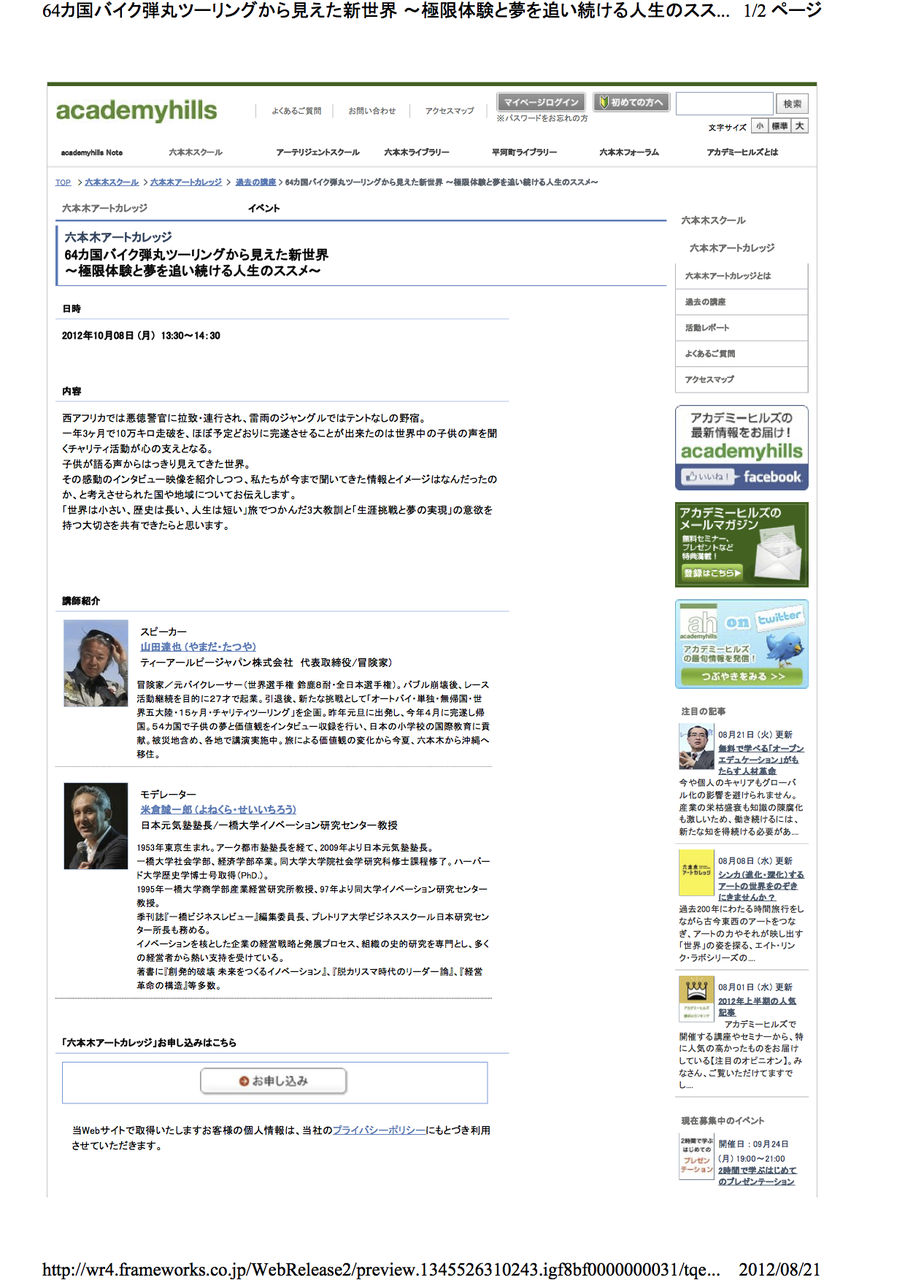Open the 六本木スクール navigation item
Viewport: 905px width, 1280px height.
pos(196,153)
